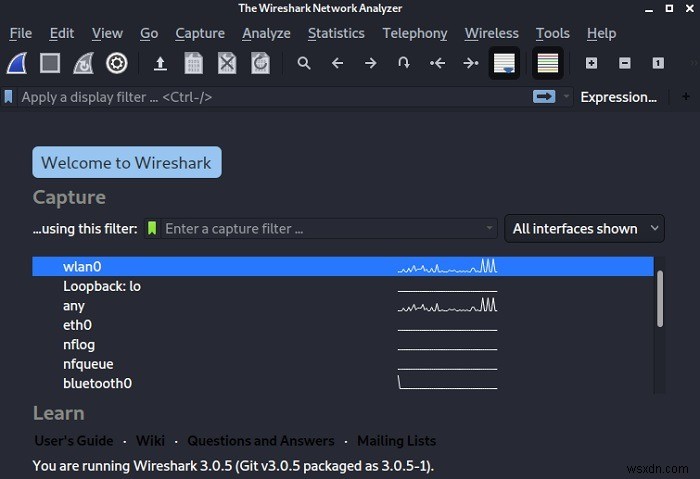Start capturing packets with the shark fin icon

tap(17, 63)
